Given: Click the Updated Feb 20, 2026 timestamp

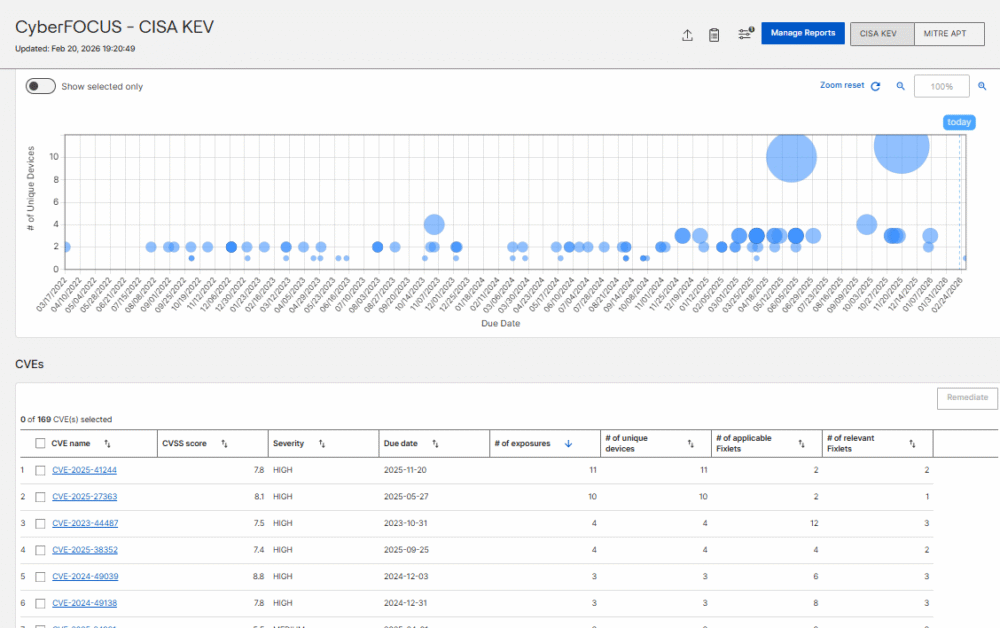Looking at the screenshot, I should [x=75, y=48].
